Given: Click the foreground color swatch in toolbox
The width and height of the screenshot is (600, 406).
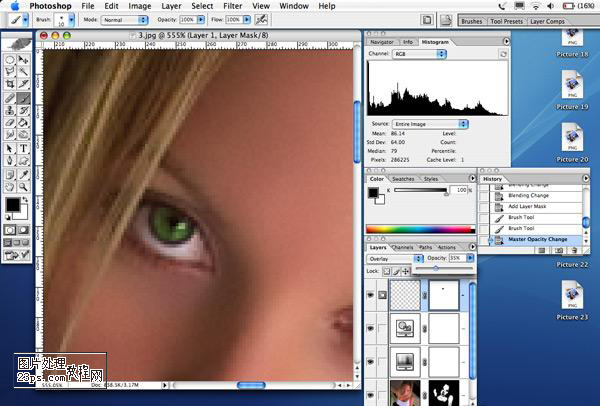Looking at the screenshot, I should pos(13,205).
